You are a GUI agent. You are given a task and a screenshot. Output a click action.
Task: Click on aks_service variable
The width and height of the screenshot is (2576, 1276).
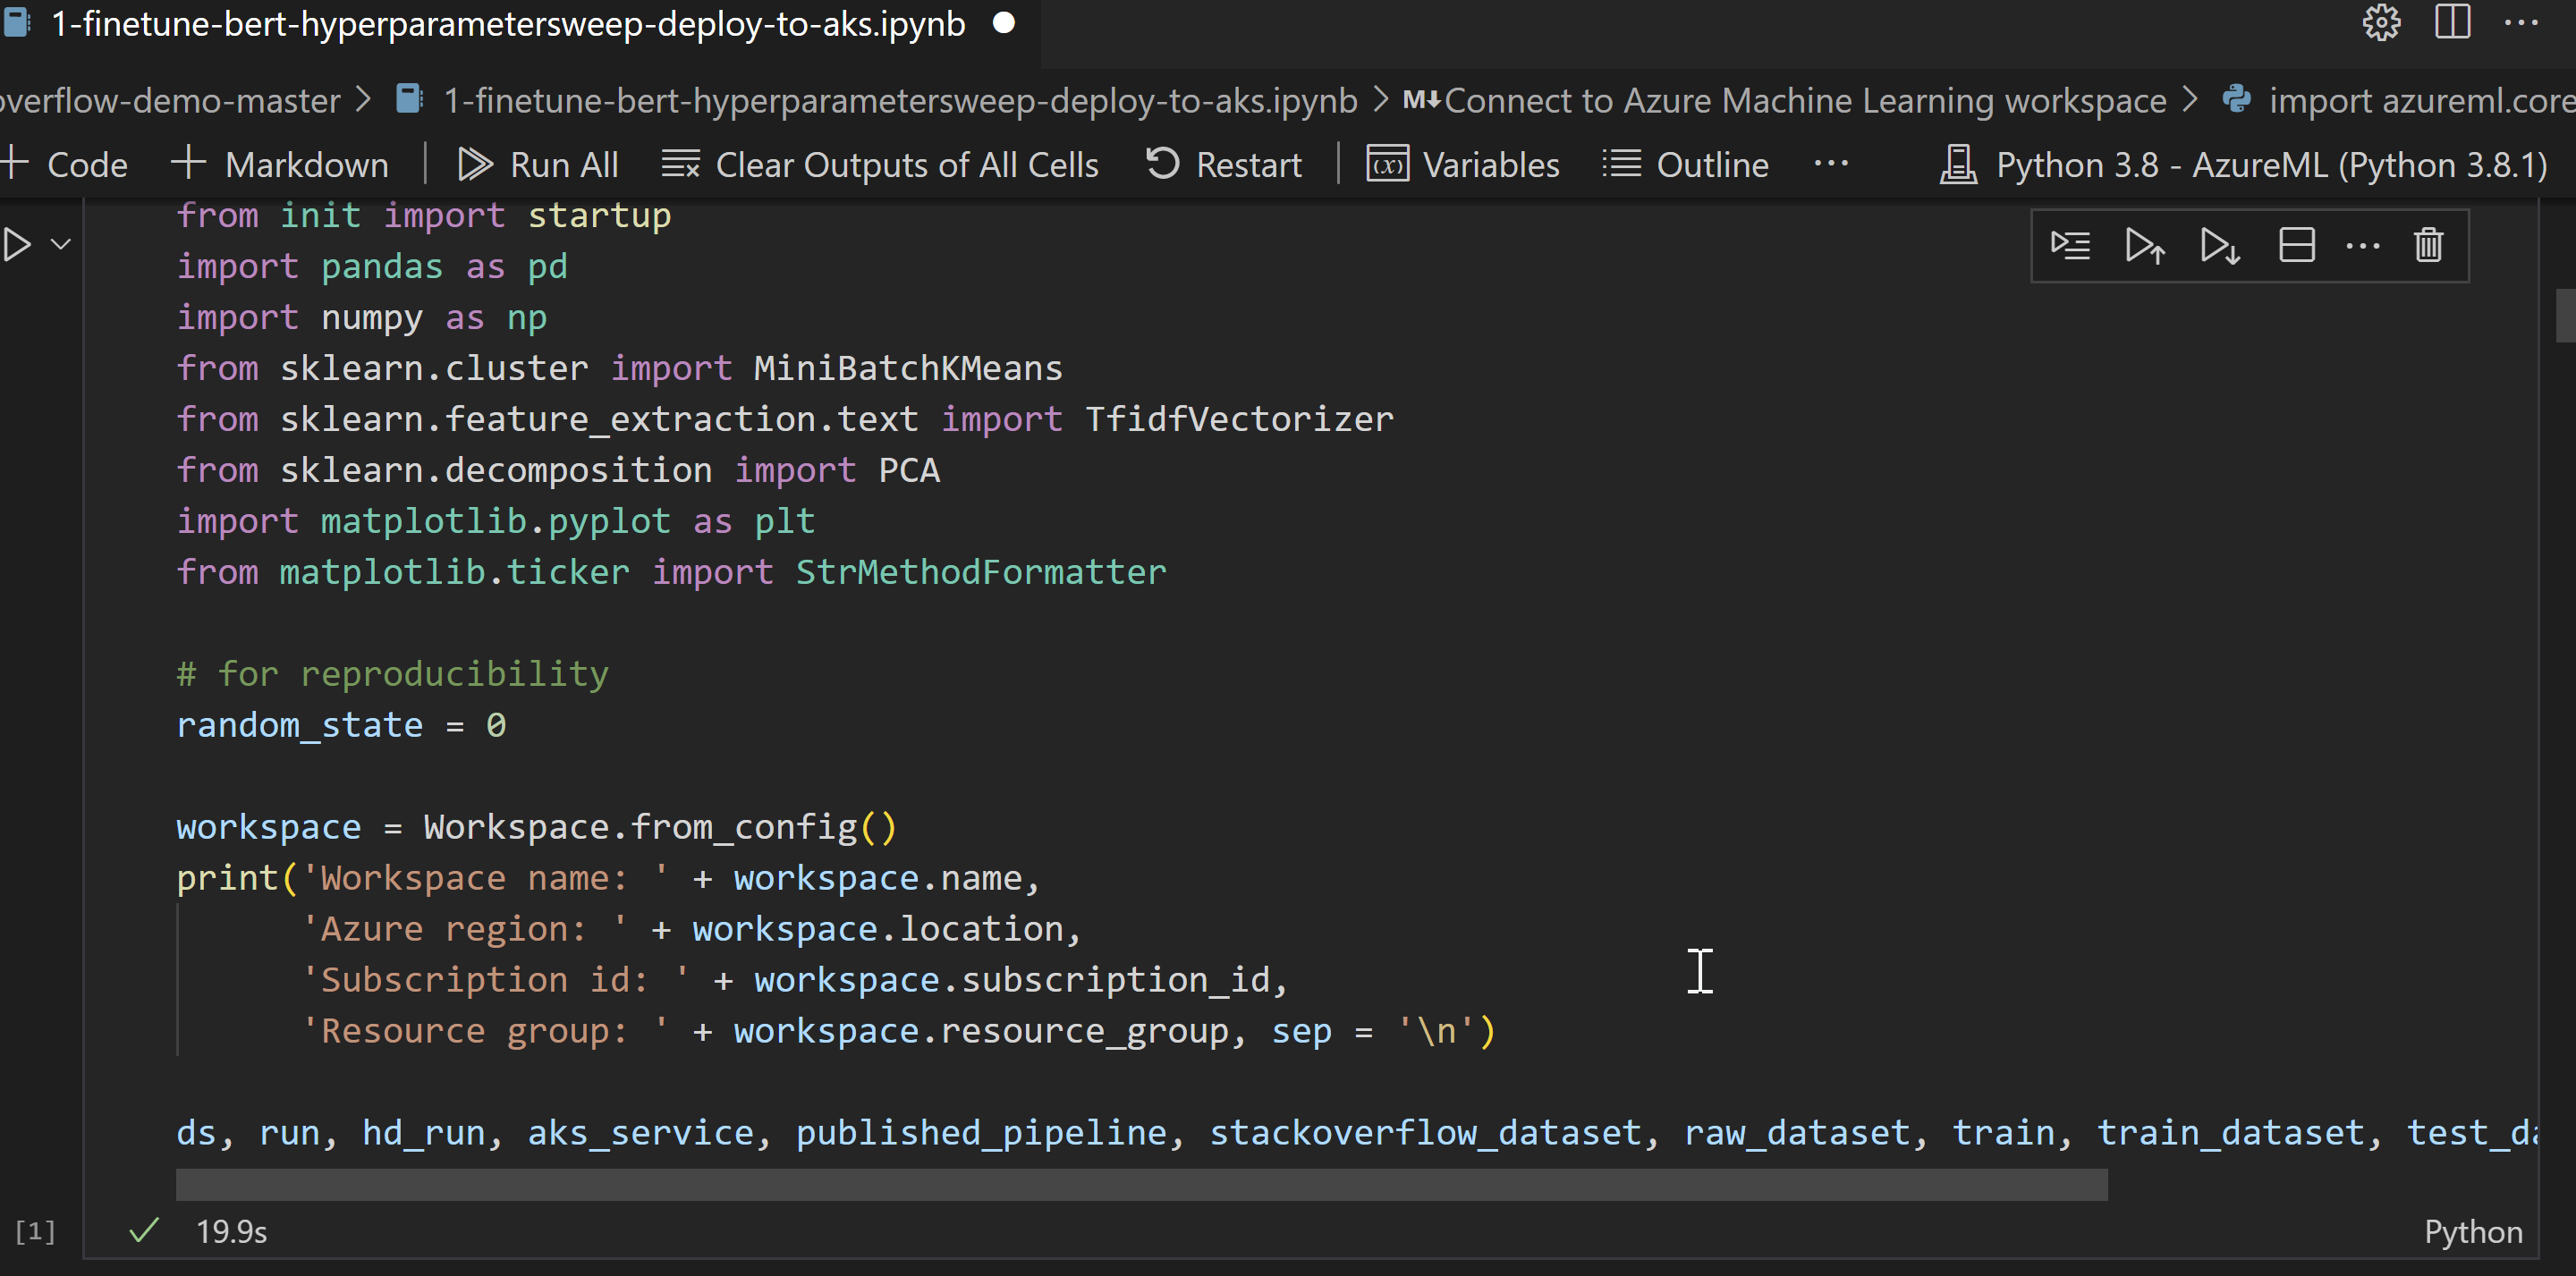click(640, 1132)
